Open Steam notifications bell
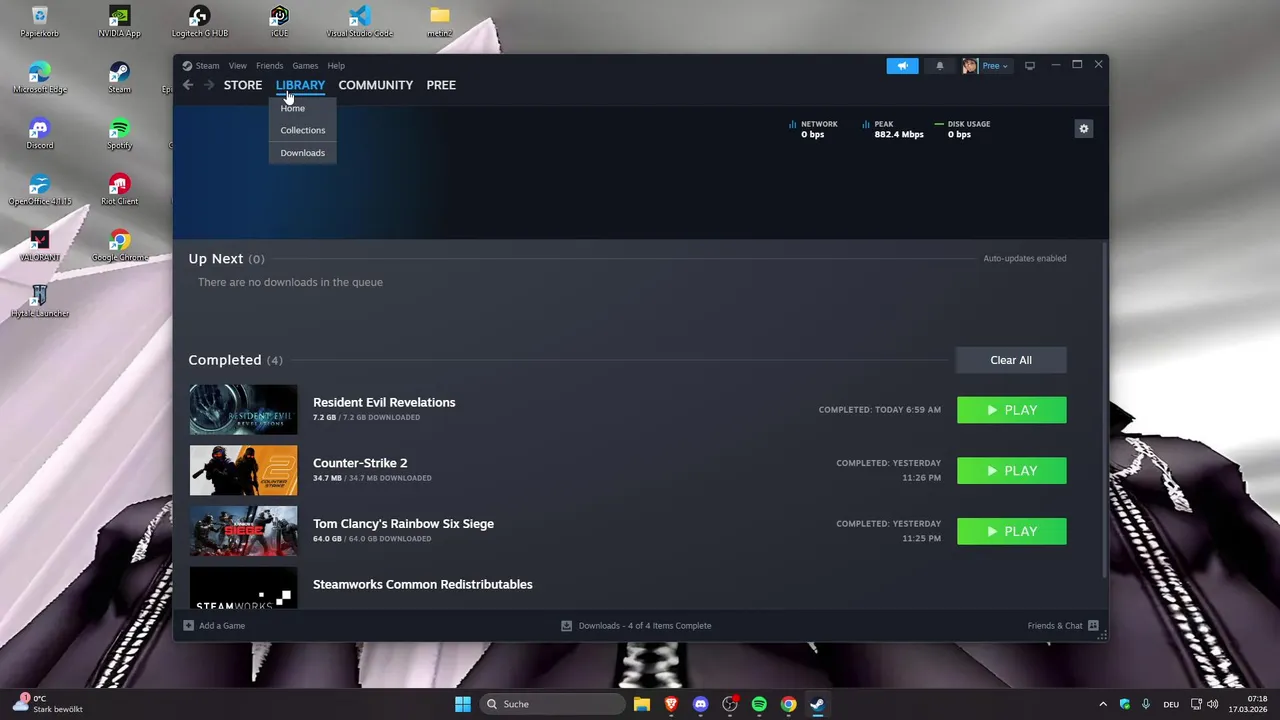1280x720 pixels. click(939, 66)
